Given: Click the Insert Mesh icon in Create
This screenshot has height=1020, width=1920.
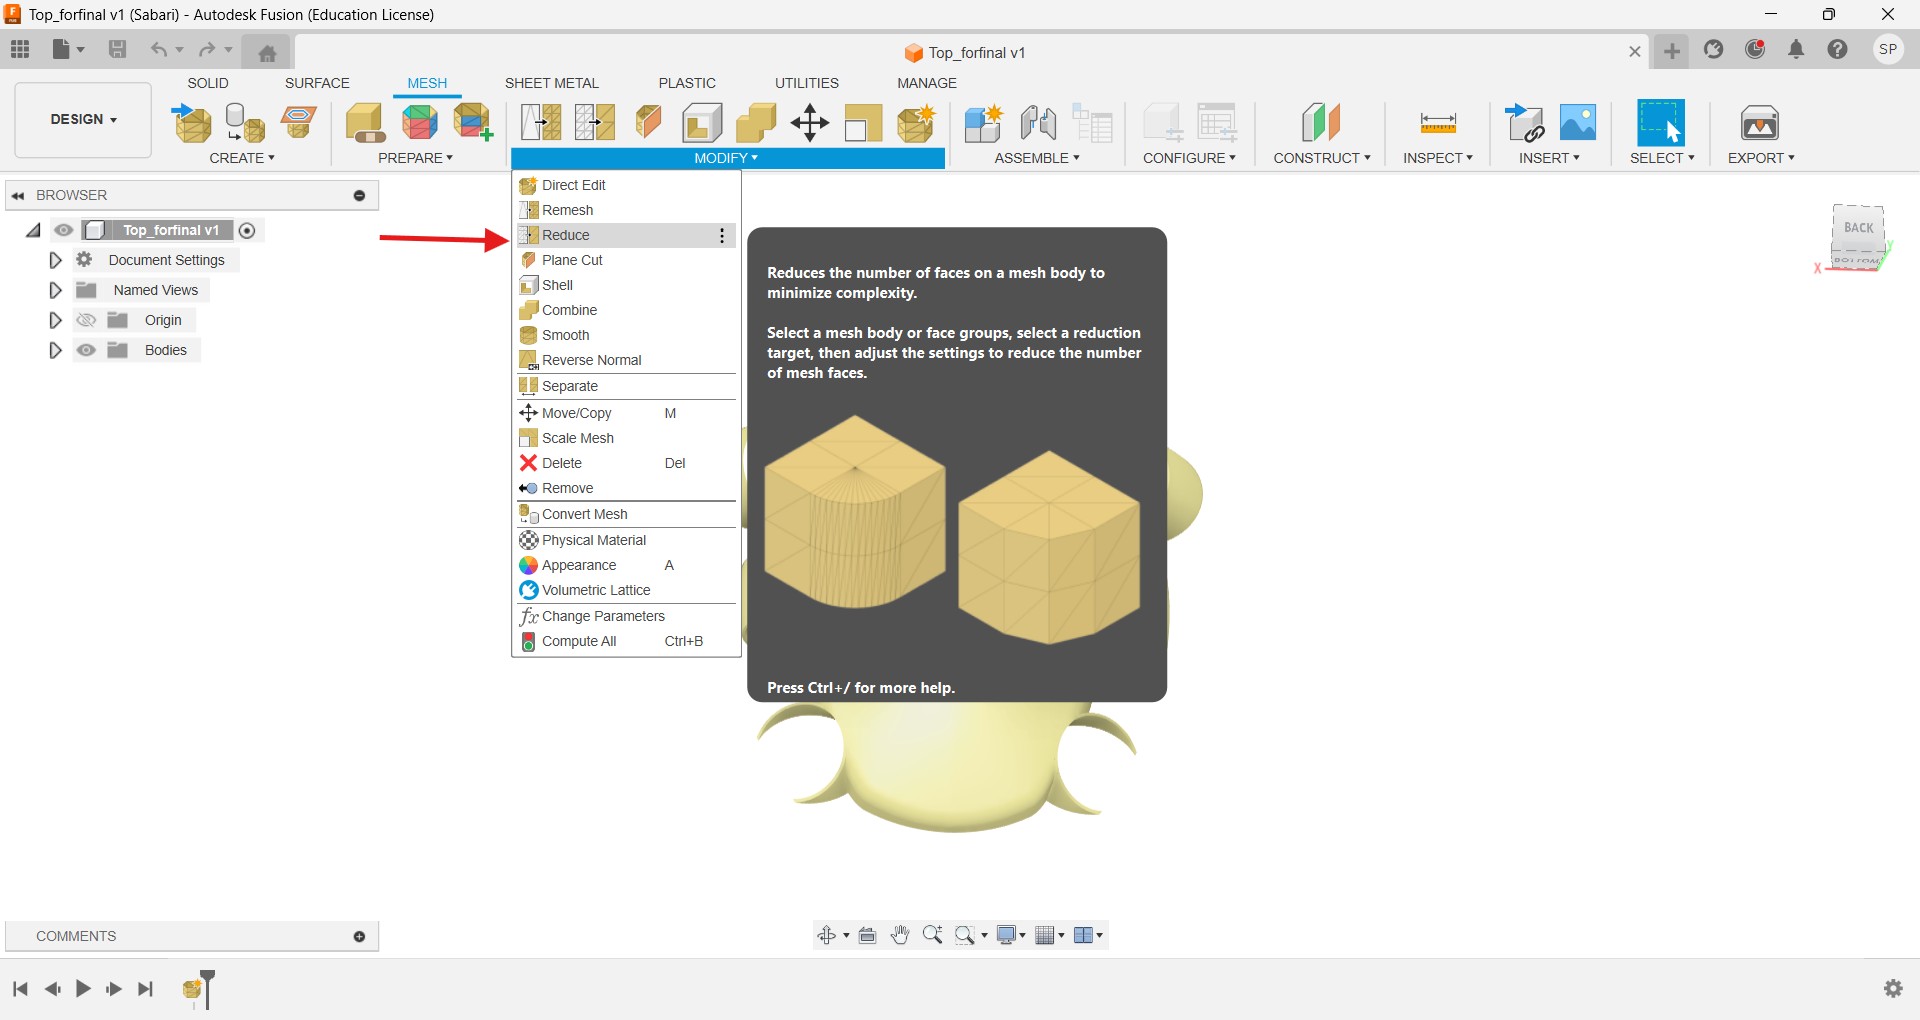Looking at the screenshot, I should click(192, 123).
